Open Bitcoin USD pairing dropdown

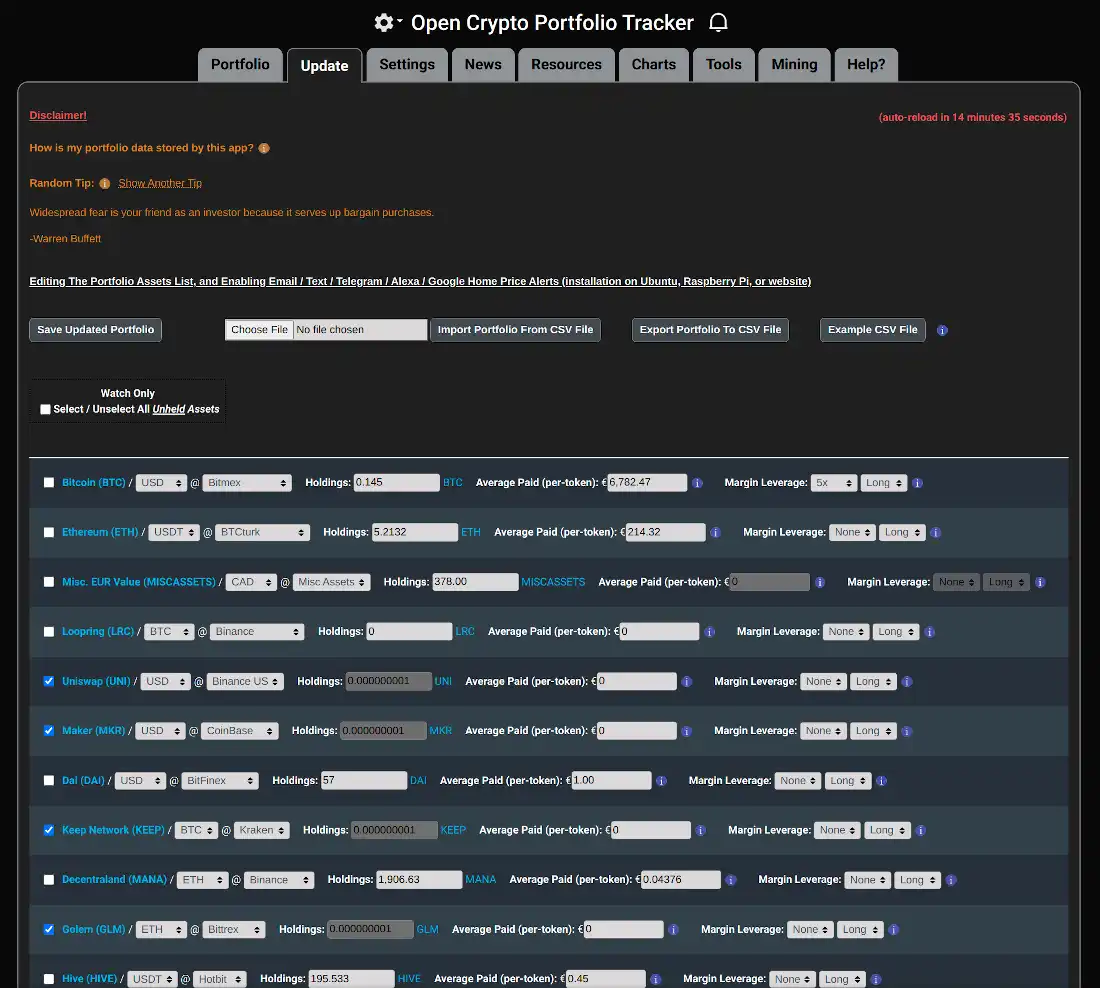[161, 483]
